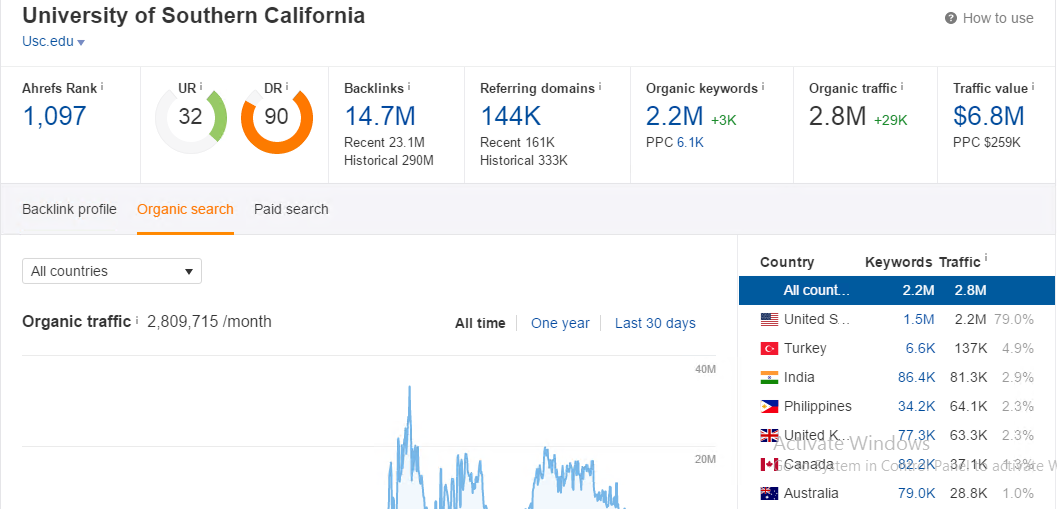Image resolution: width=1057 pixels, height=509 pixels.
Task: Switch chart range to One year
Action: pos(560,323)
